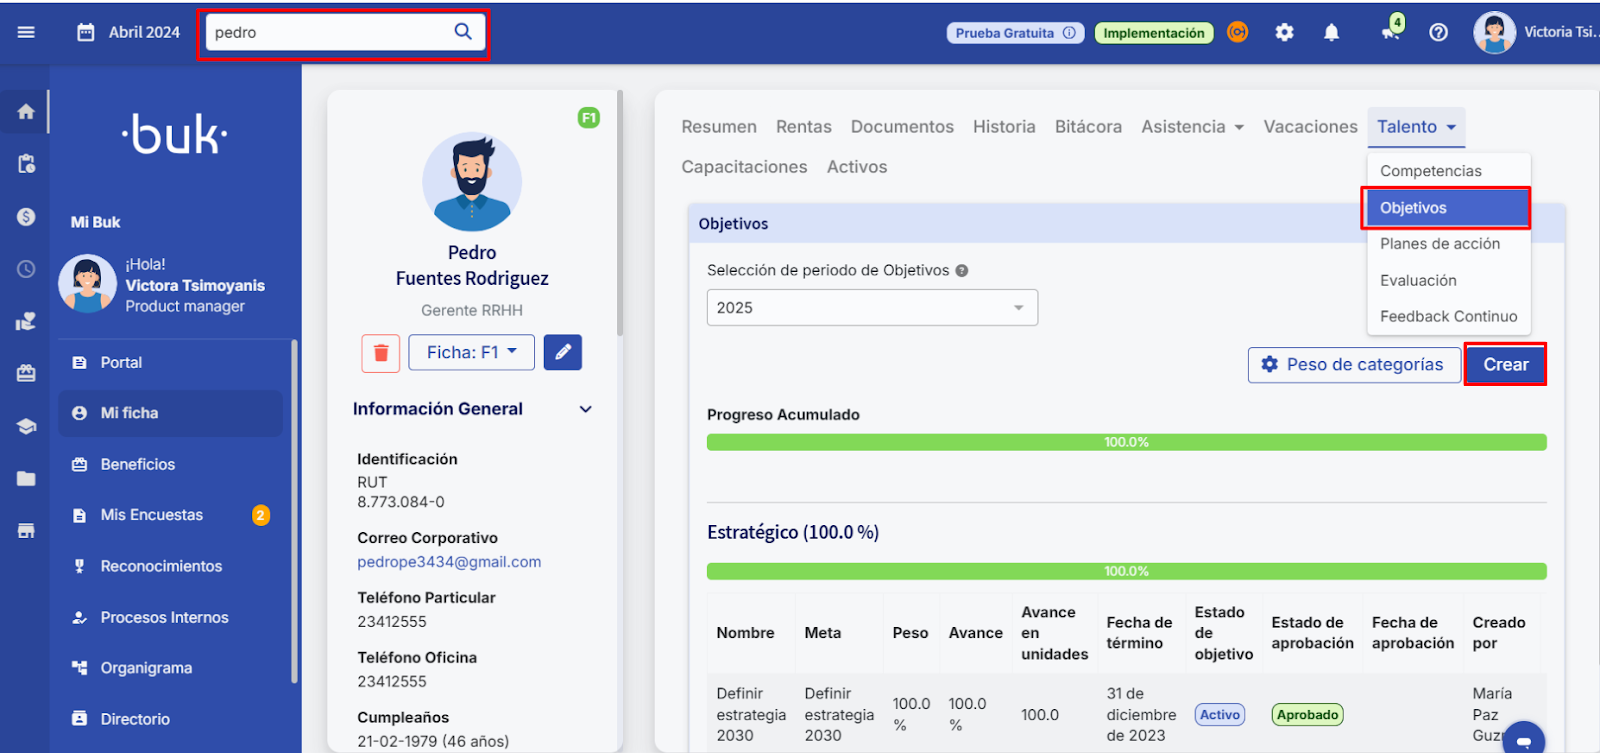This screenshot has width=1600, height=753.
Task: Switch to the Documentos tab
Action: click(901, 127)
